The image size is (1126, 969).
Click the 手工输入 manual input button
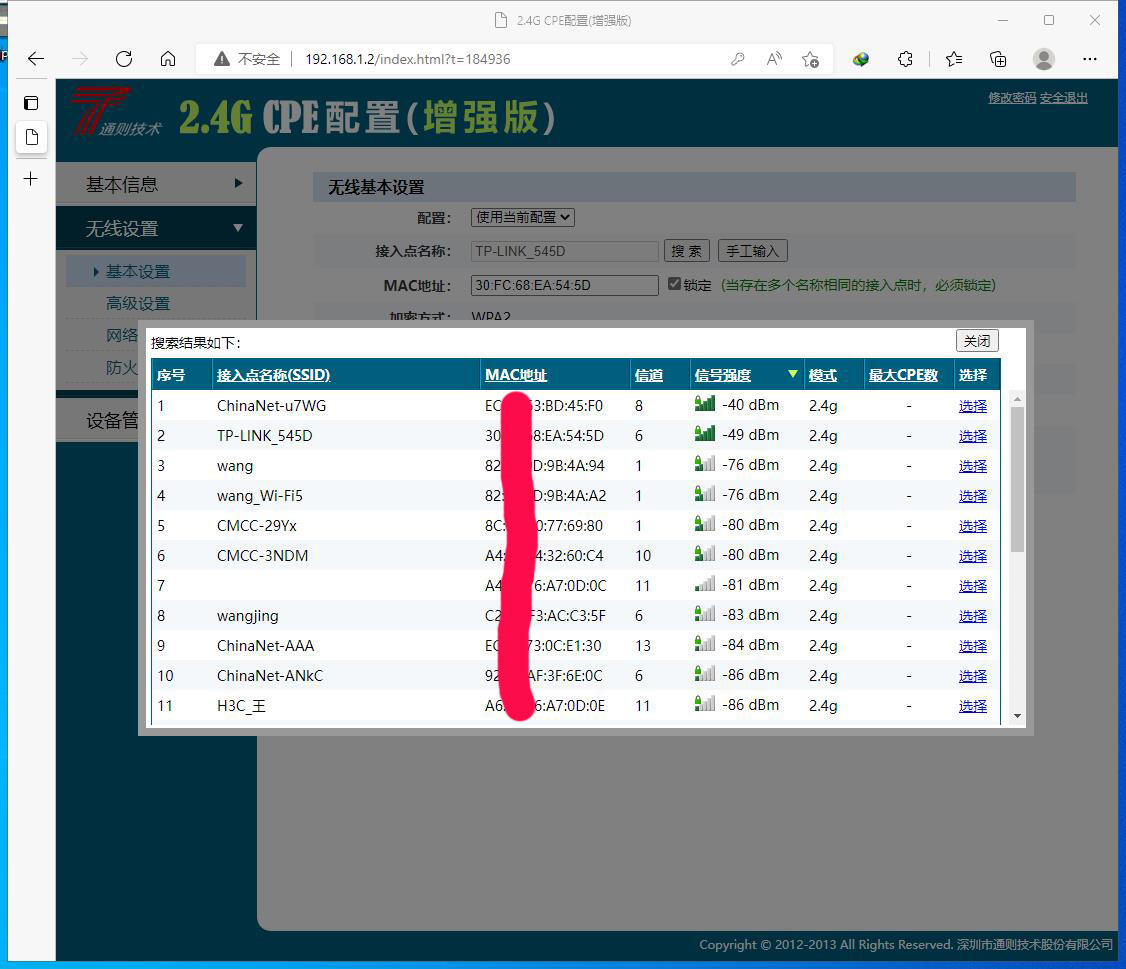click(753, 251)
